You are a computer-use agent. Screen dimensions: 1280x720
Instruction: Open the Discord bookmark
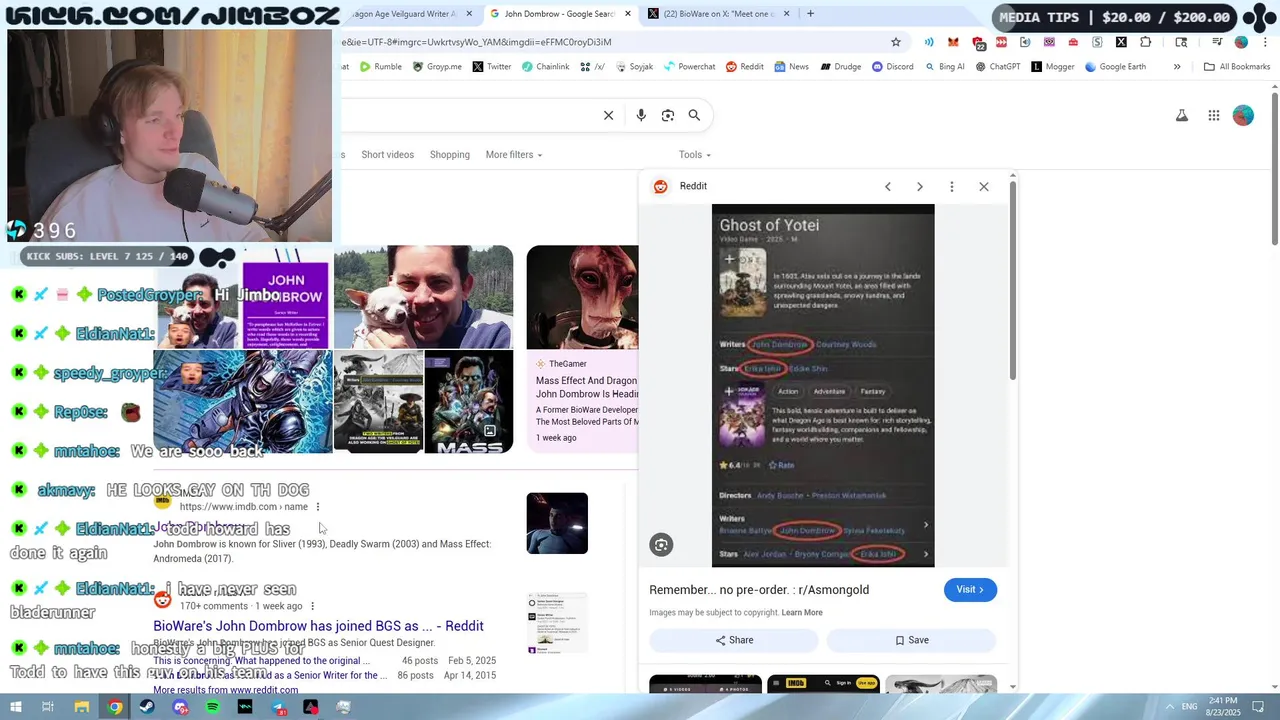tap(893, 67)
